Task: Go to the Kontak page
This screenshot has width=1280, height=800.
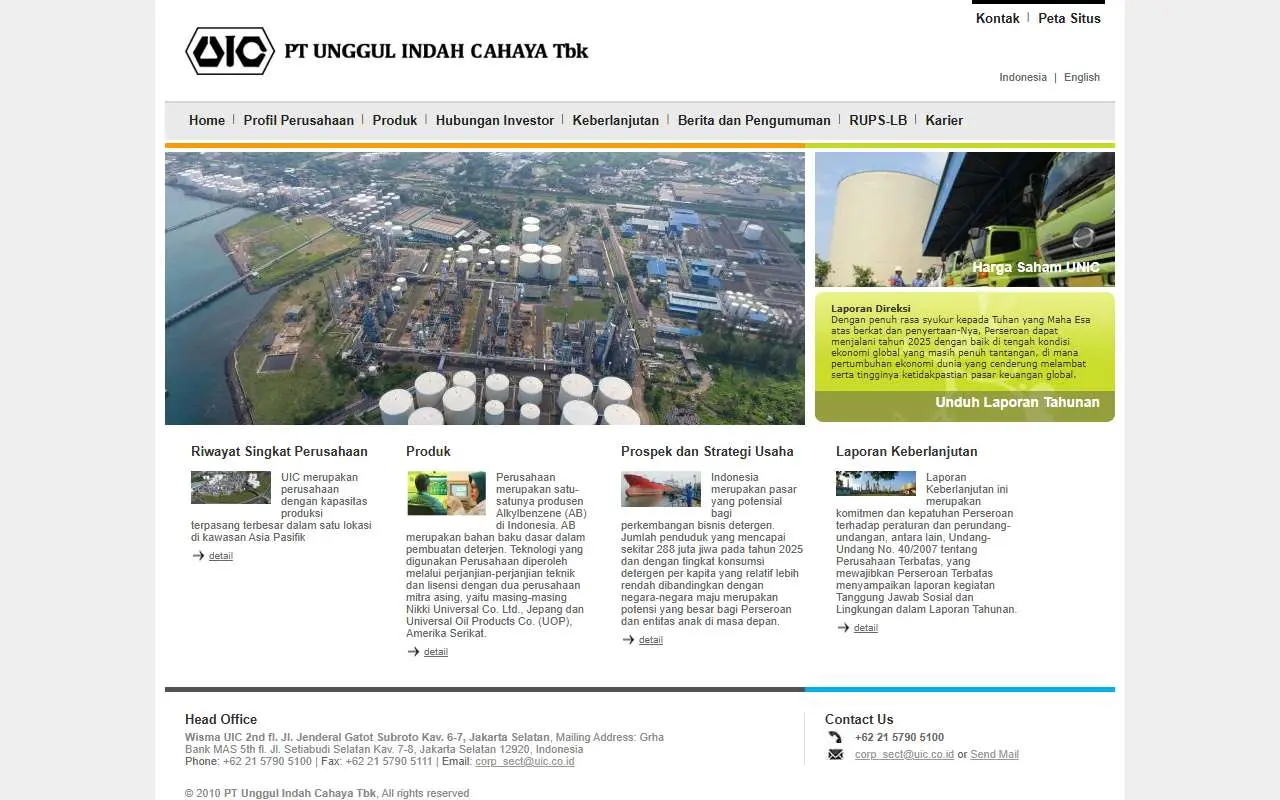Action: 998,18
